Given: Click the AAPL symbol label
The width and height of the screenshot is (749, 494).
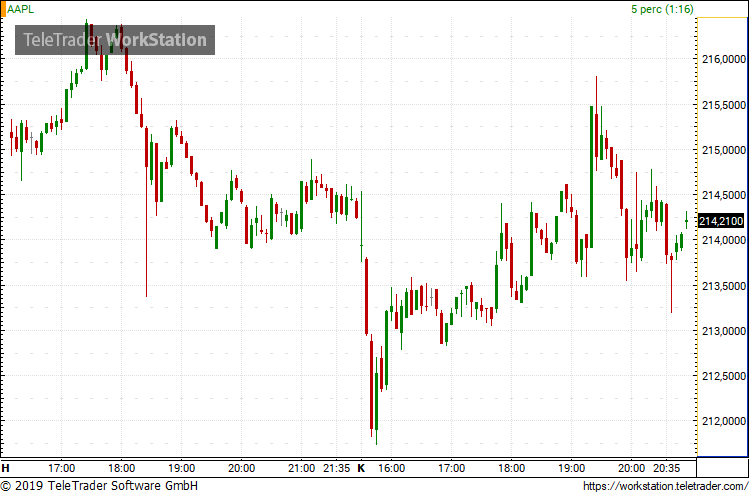Looking at the screenshot, I should tap(21, 9).
